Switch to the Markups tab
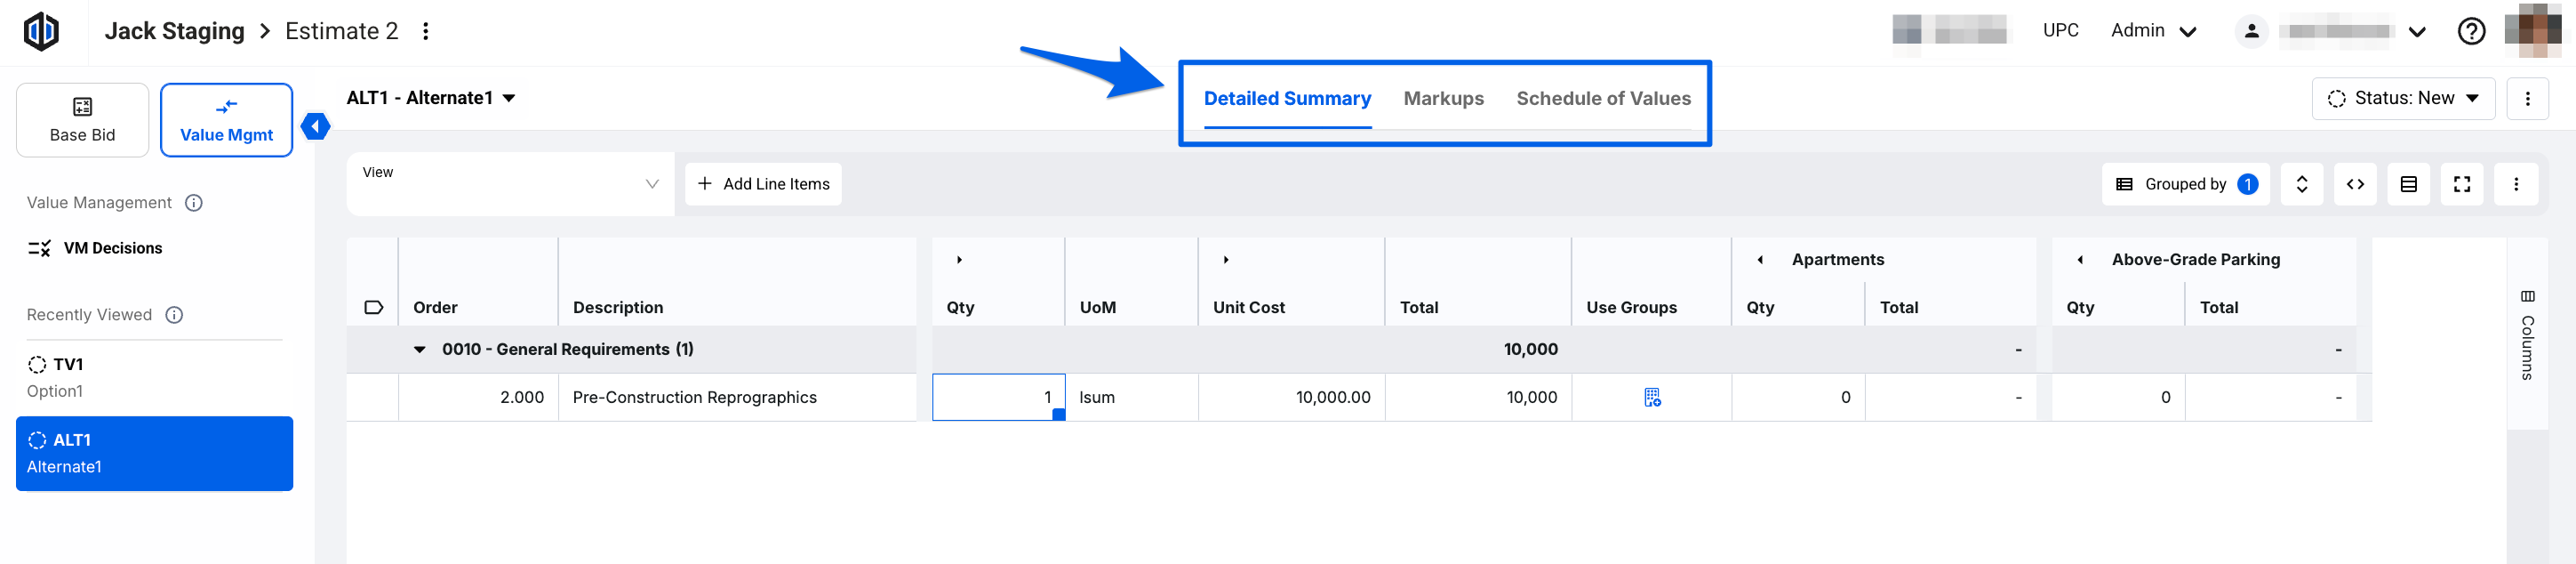Viewport: 2576px width, 564px height. click(x=1443, y=99)
